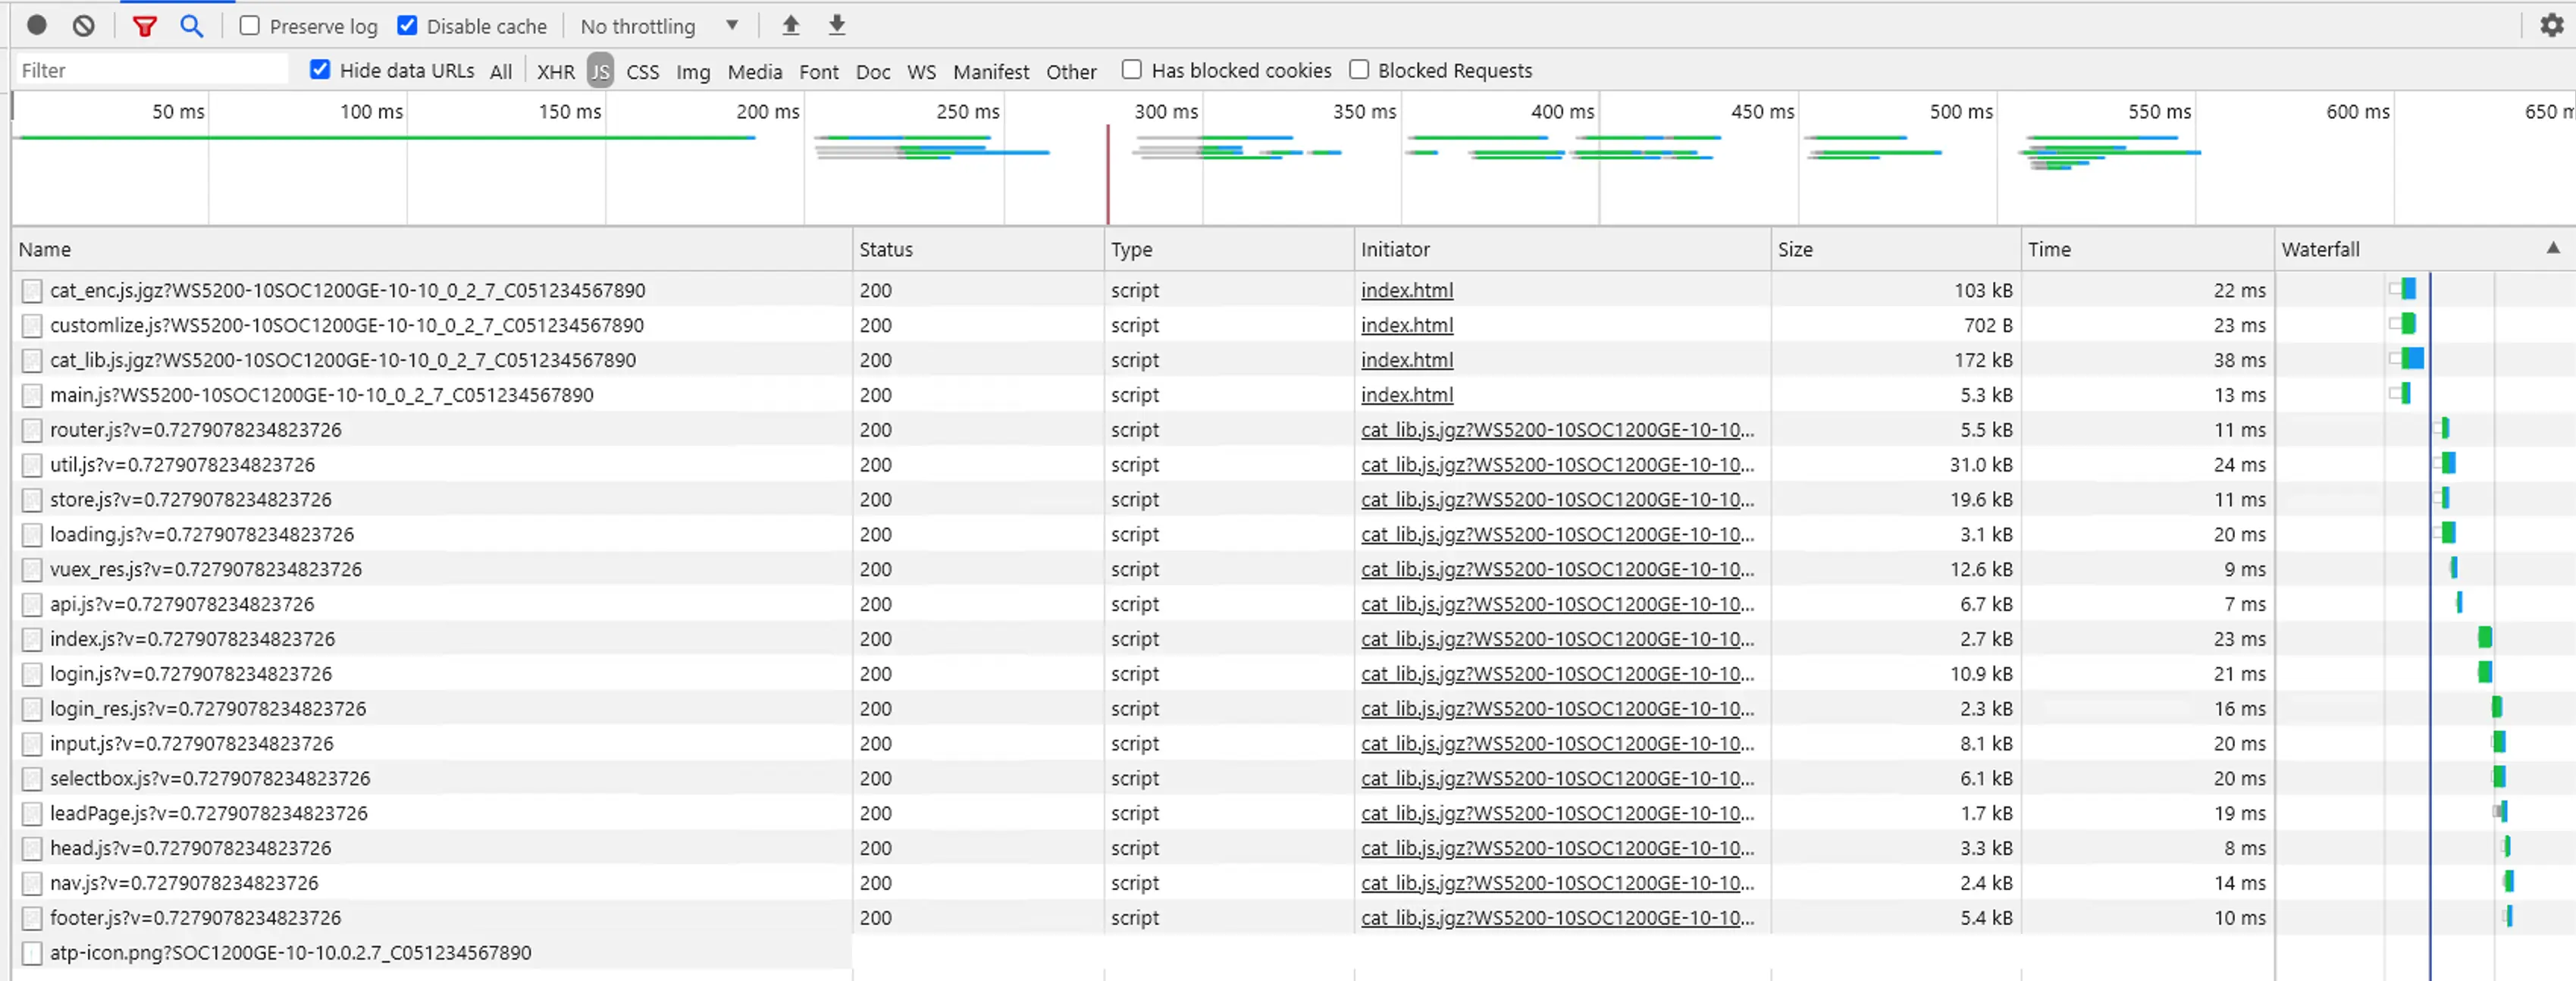Click the record network log button
This screenshot has width=2576, height=981.
point(37,25)
